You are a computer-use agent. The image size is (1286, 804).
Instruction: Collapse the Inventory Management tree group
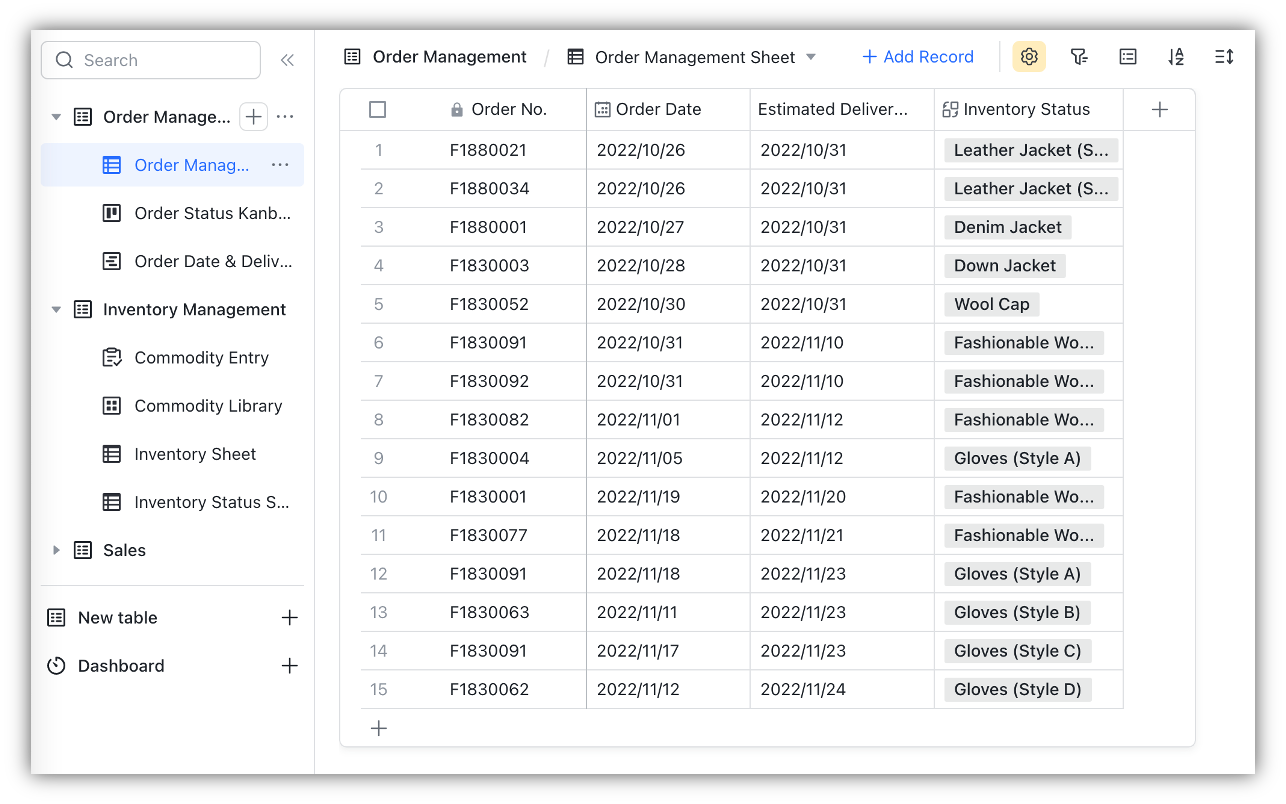tap(56, 310)
